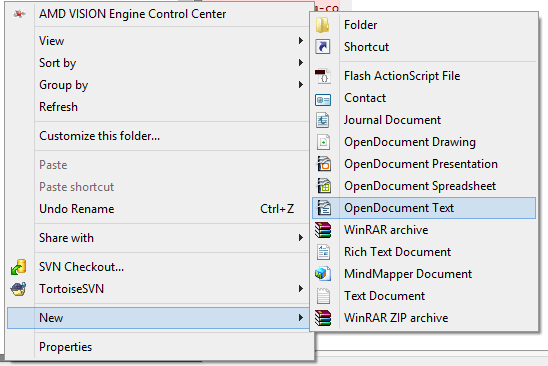Viewport: 548px width, 366px height.
Task: Expand the New submenu arrow
Action: tap(301, 318)
